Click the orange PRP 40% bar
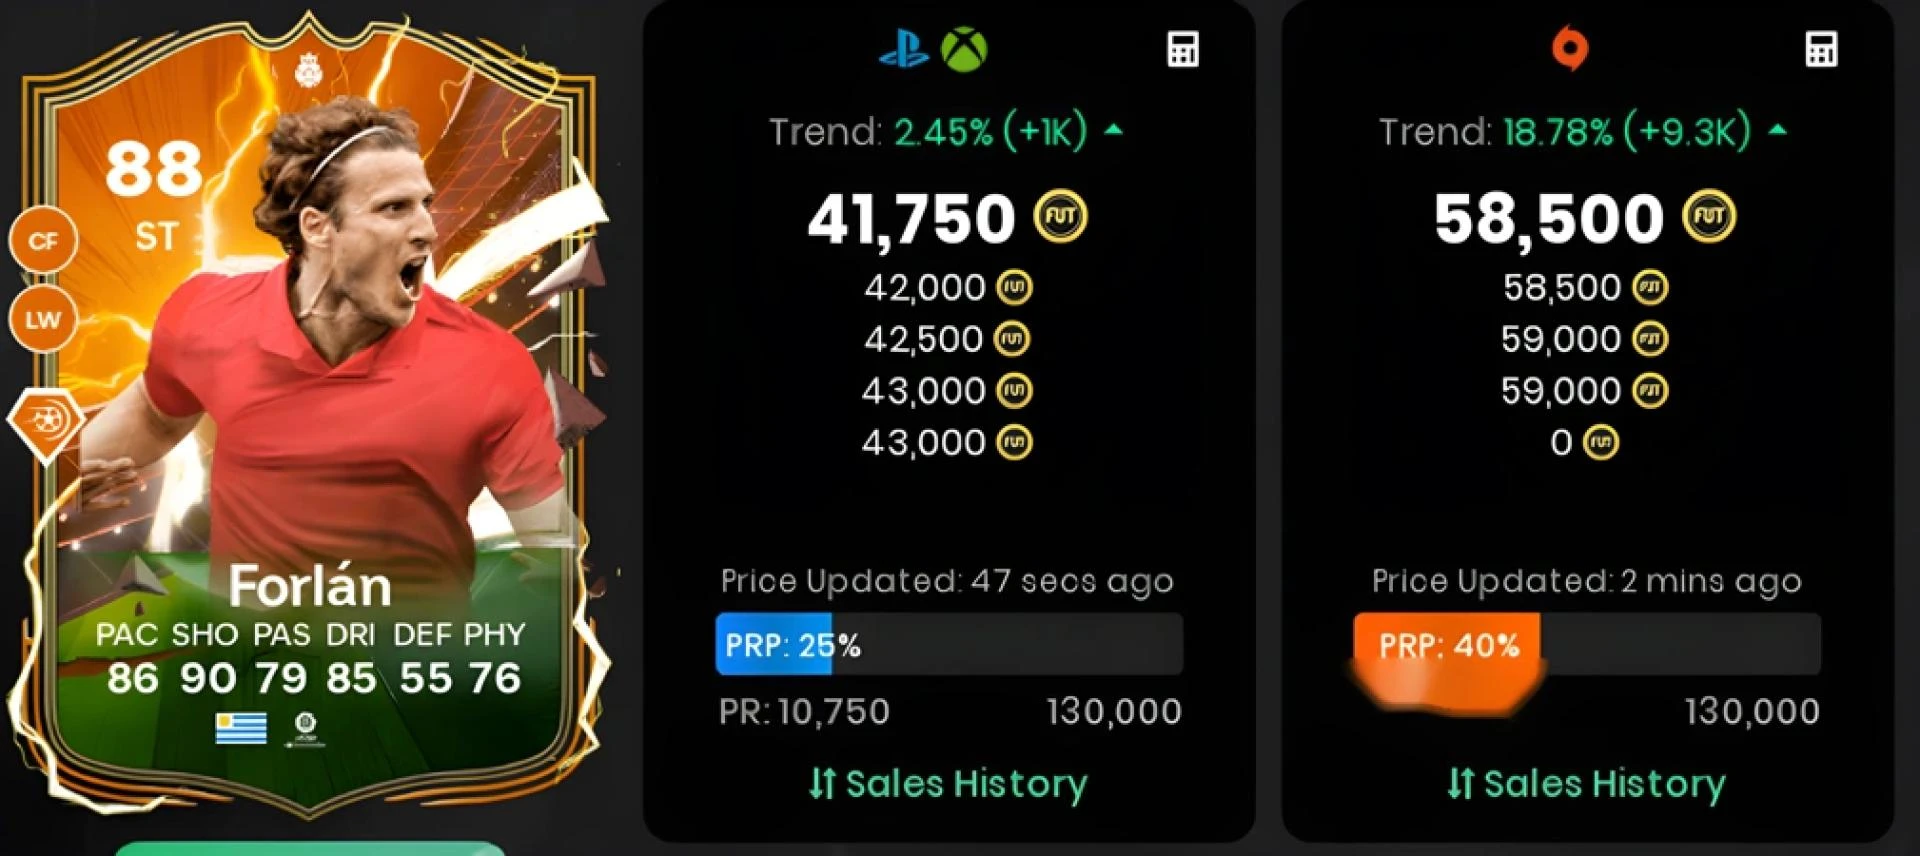 [x=1446, y=645]
